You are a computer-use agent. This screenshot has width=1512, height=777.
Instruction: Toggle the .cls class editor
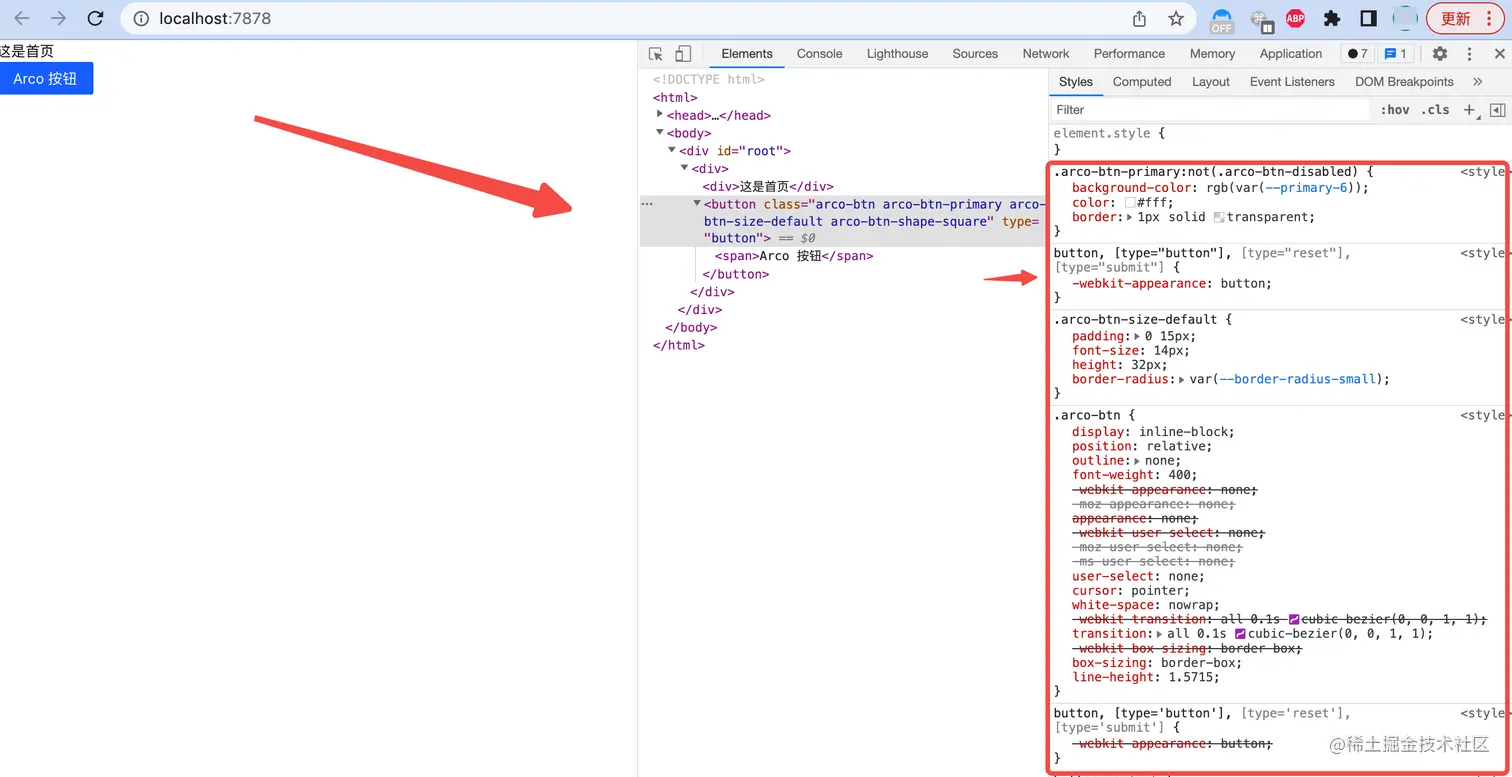[1435, 110]
